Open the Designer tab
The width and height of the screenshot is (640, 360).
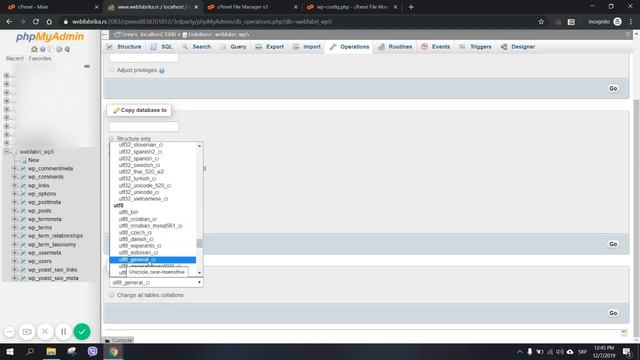(518, 47)
